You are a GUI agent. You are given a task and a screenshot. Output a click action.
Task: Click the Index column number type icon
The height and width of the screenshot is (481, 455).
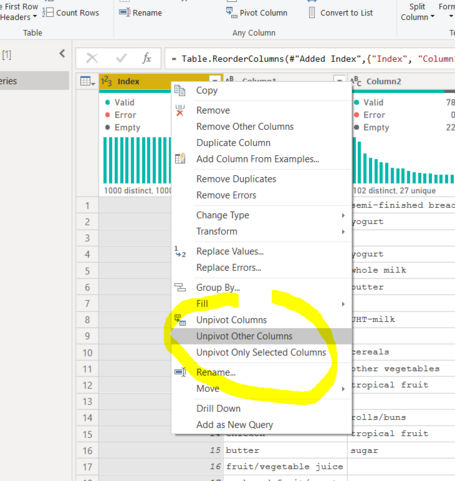pyautogui.click(x=107, y=81)
